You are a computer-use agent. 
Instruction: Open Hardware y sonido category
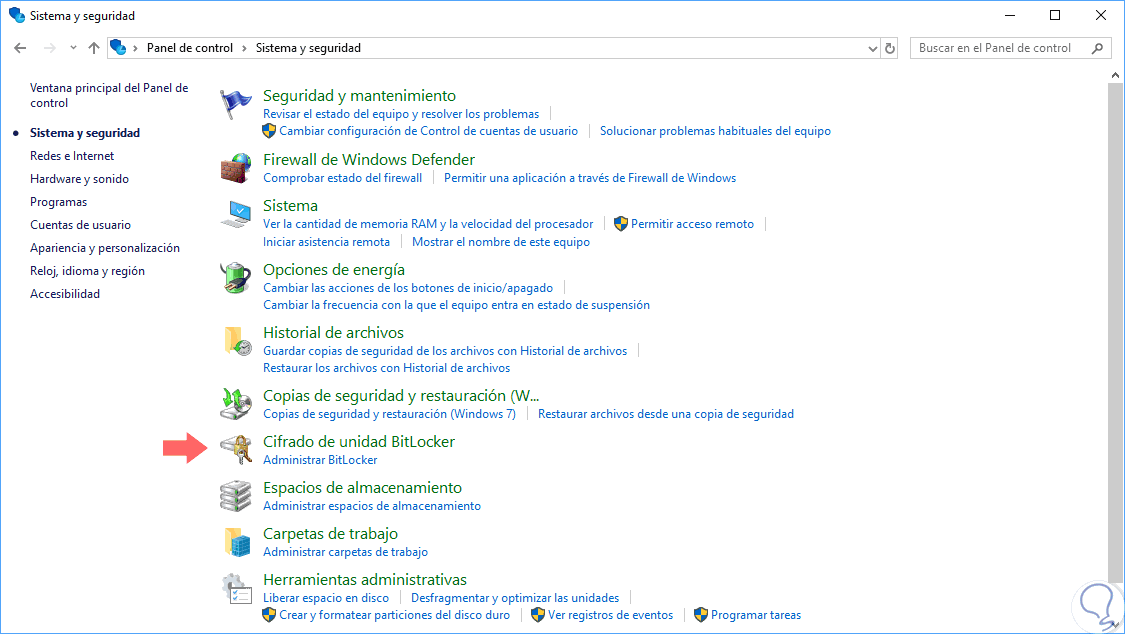tap(79, 179)
